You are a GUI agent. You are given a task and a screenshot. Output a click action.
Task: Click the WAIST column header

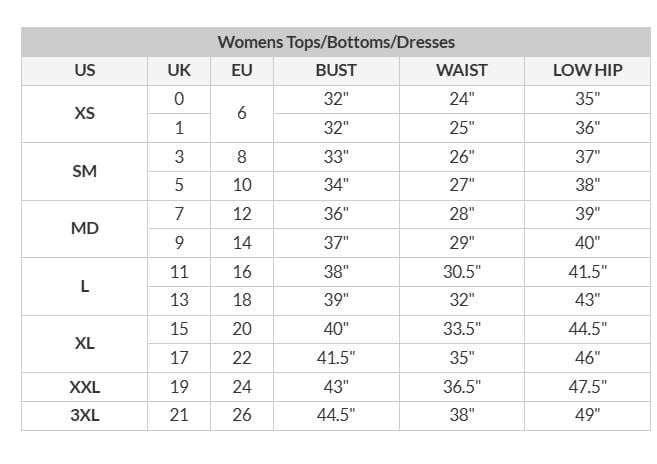tap(462, 70)
